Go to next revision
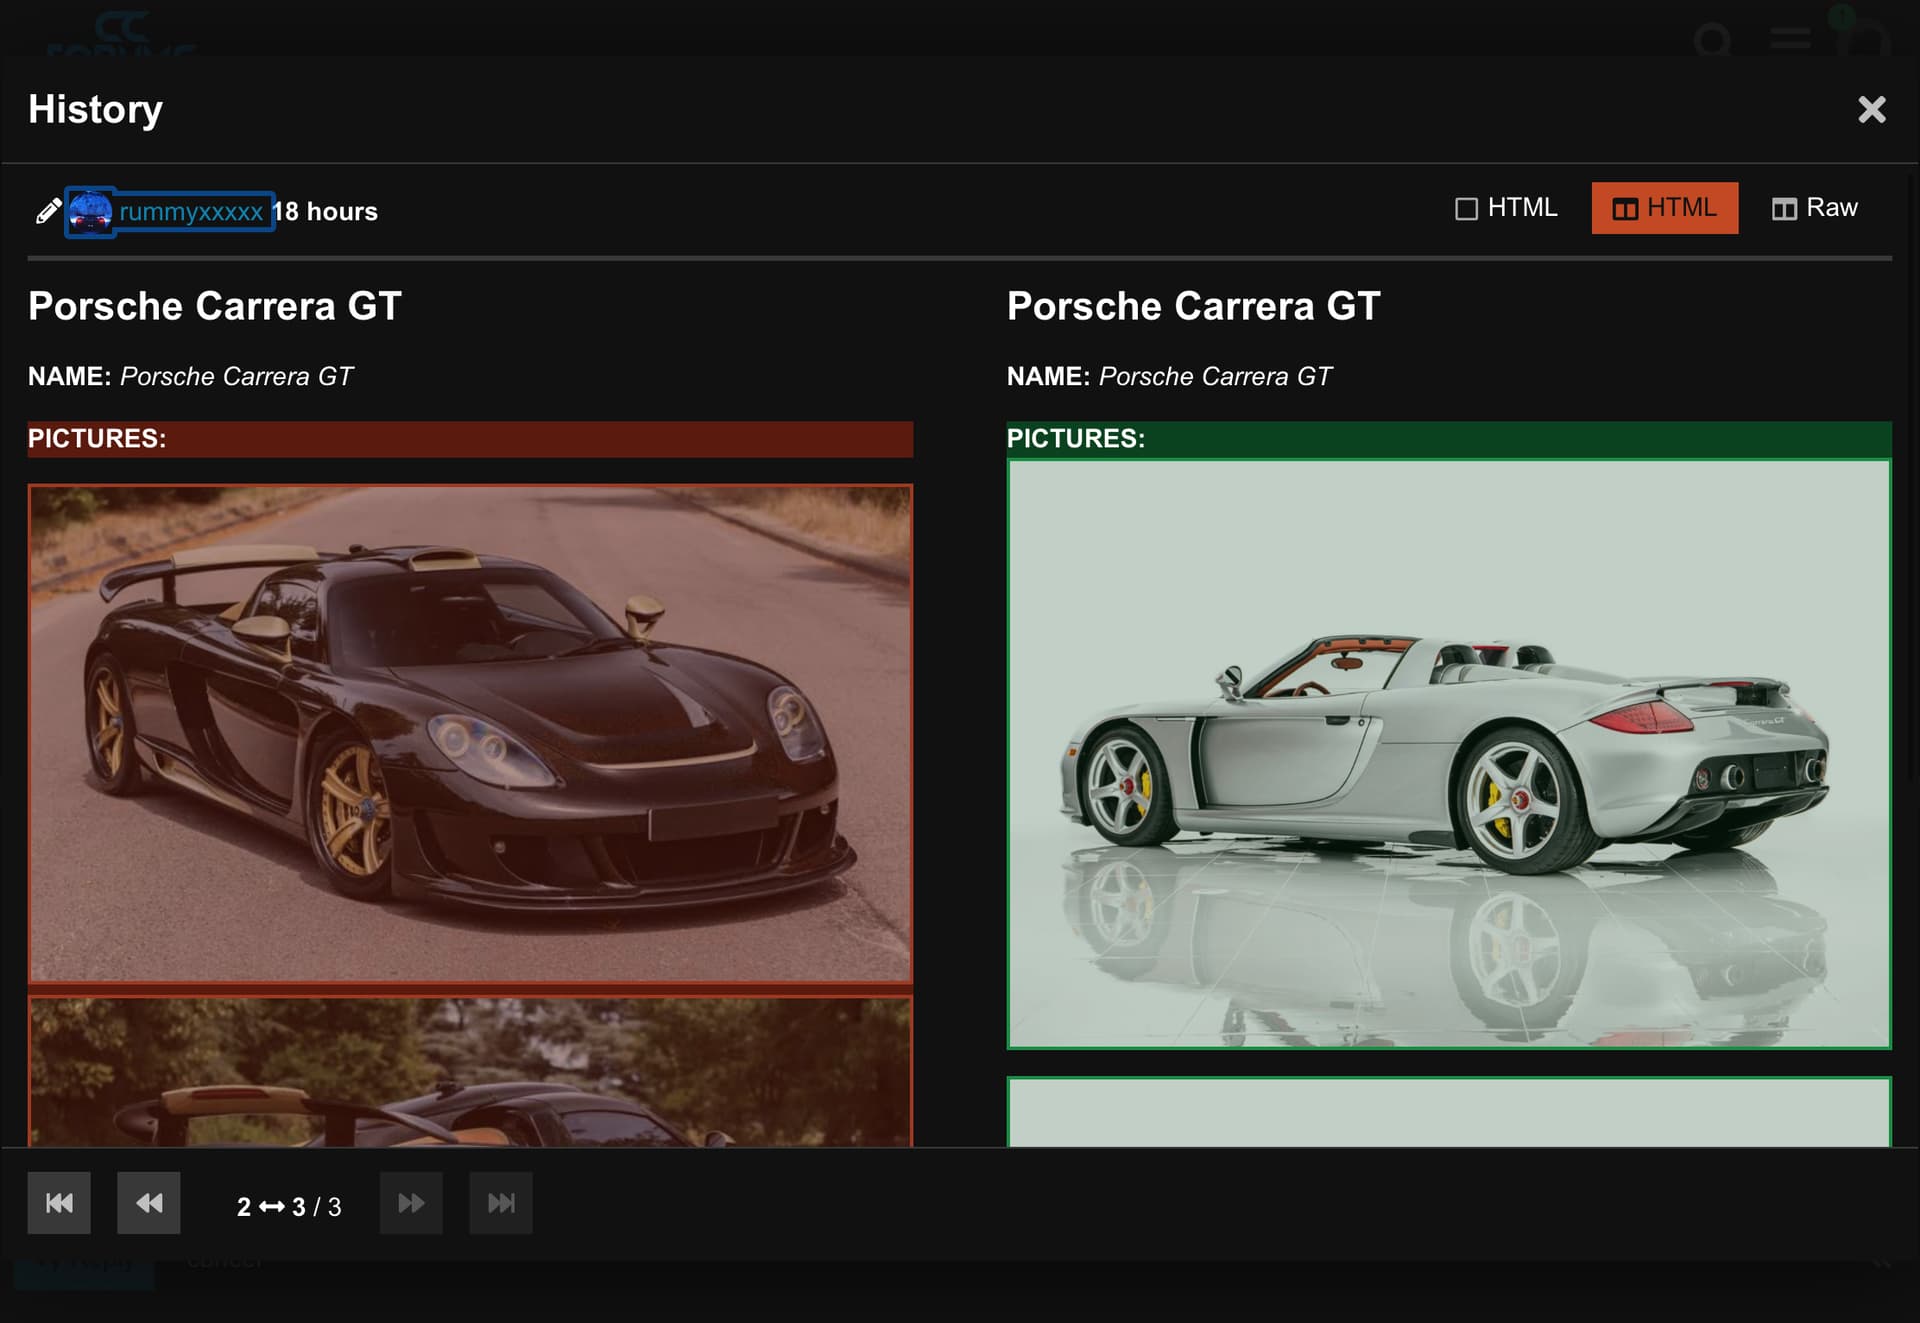1920x1323 pixels. (411, 1203)
